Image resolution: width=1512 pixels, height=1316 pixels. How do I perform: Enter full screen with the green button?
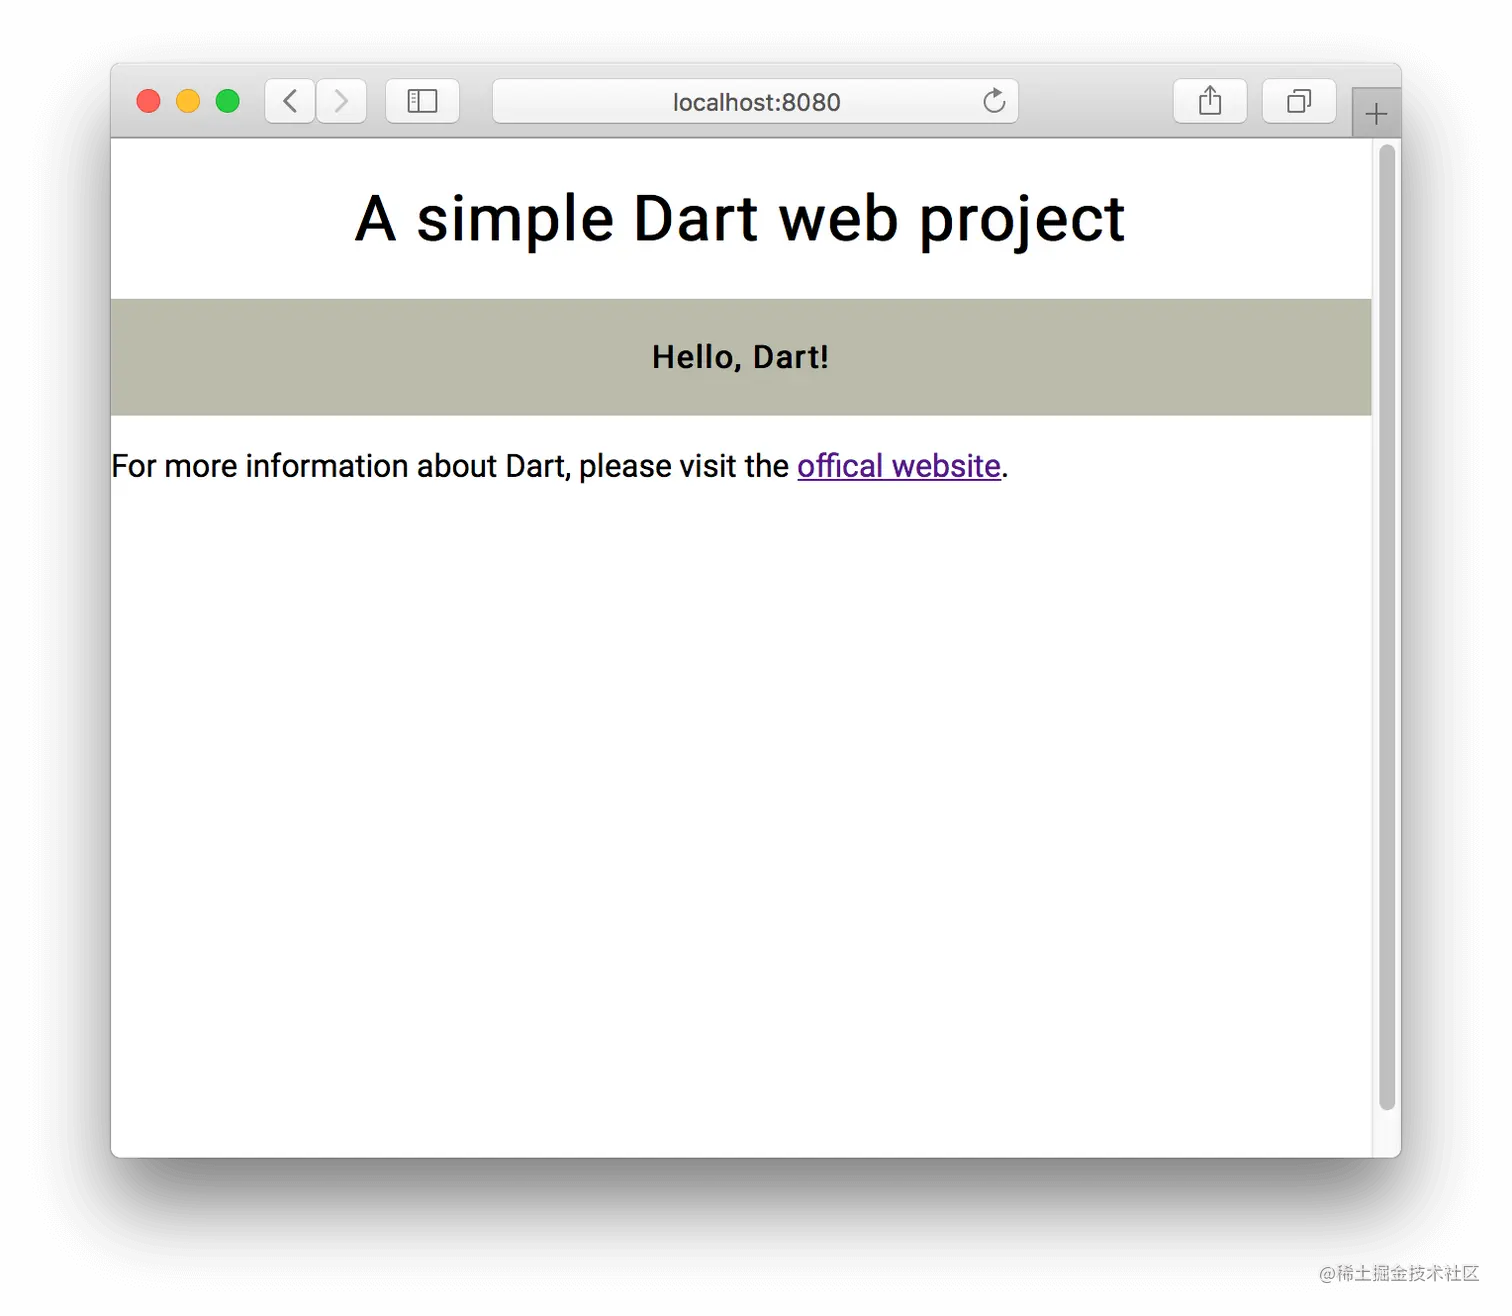click(x=228, y=101)
